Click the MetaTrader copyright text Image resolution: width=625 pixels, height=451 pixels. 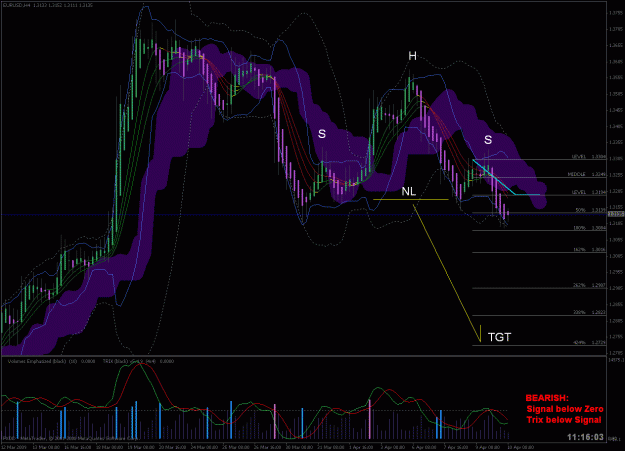pyautogui.click(x=70, y=438)
